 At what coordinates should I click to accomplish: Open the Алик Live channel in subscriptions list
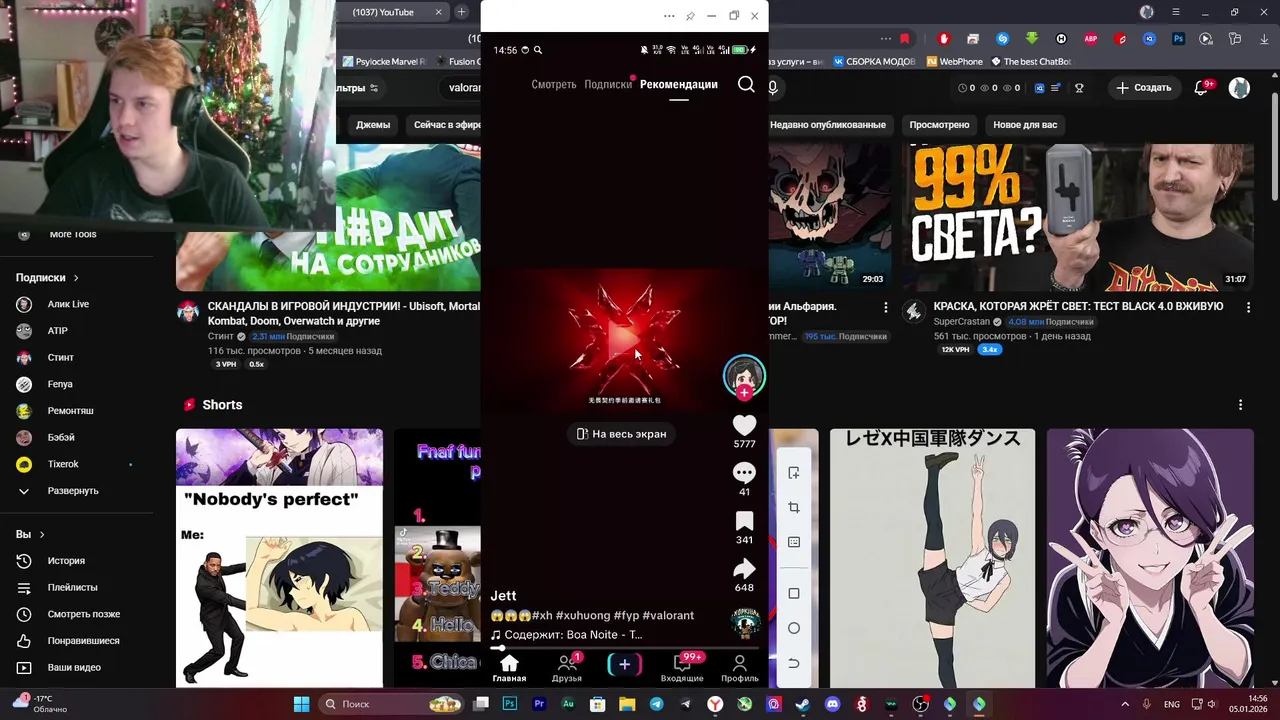pyautogui.click(x=68, y=304)
